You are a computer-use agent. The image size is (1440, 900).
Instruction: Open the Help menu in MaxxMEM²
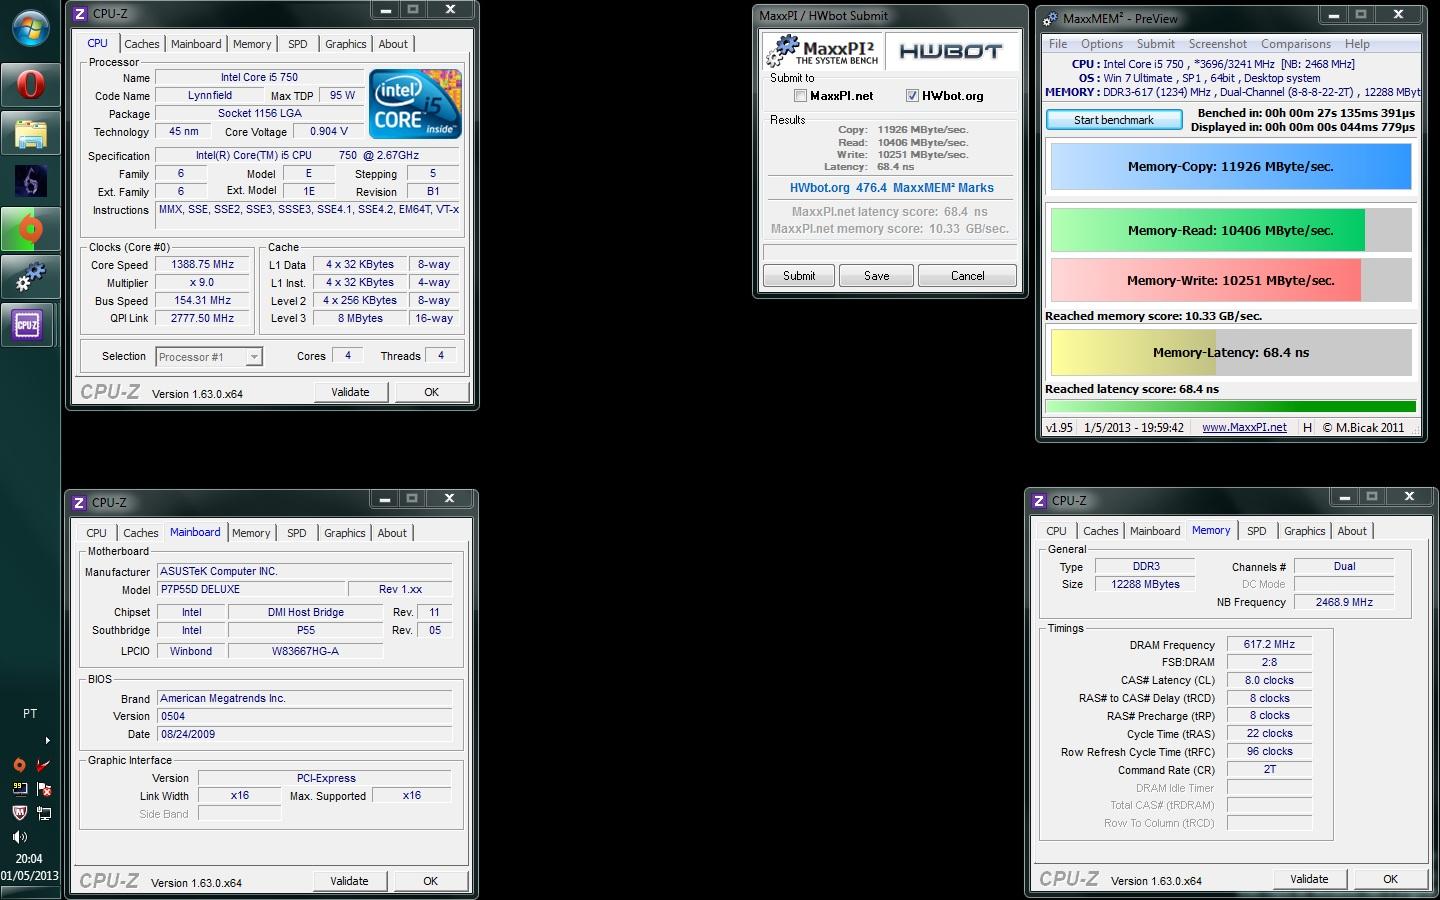click(1357, 44)
